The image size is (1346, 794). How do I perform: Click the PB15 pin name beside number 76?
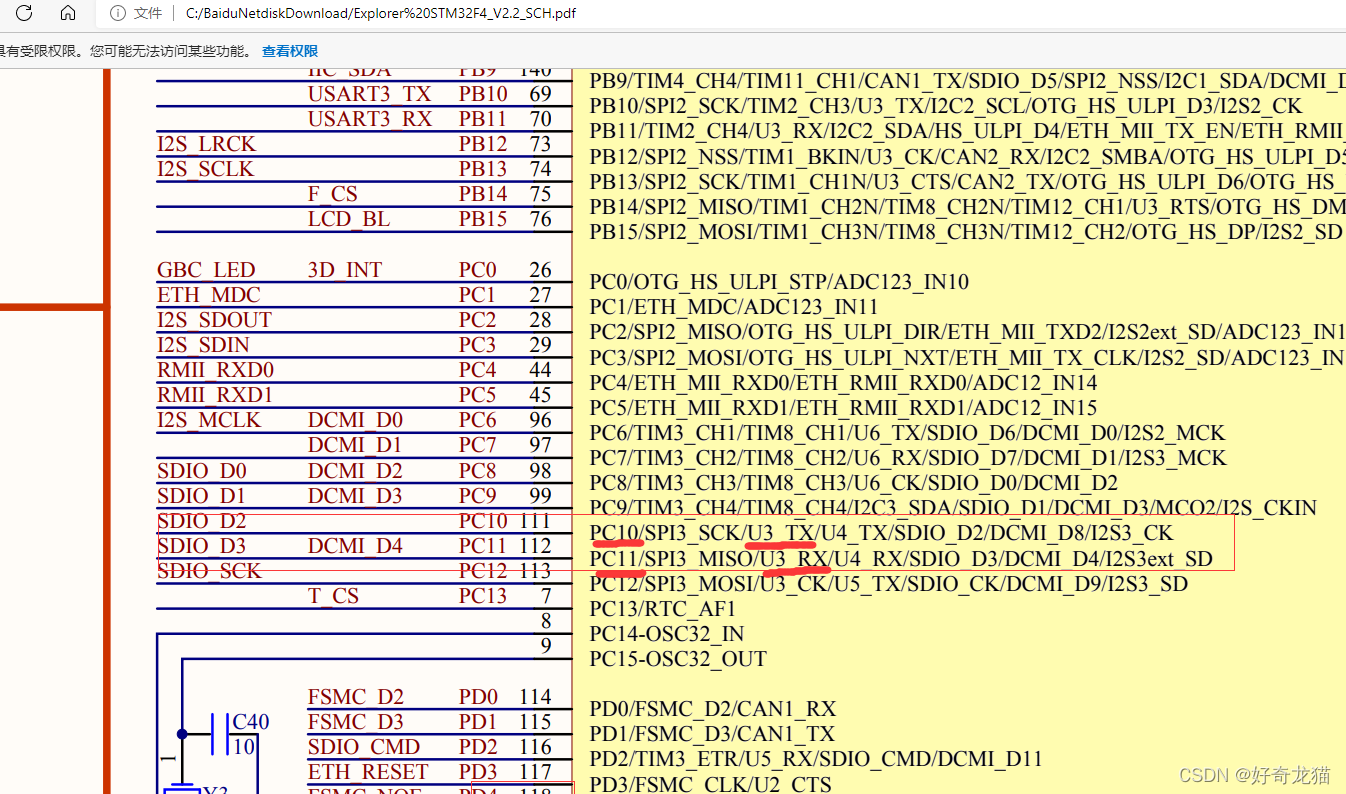(x=483, y=219)
